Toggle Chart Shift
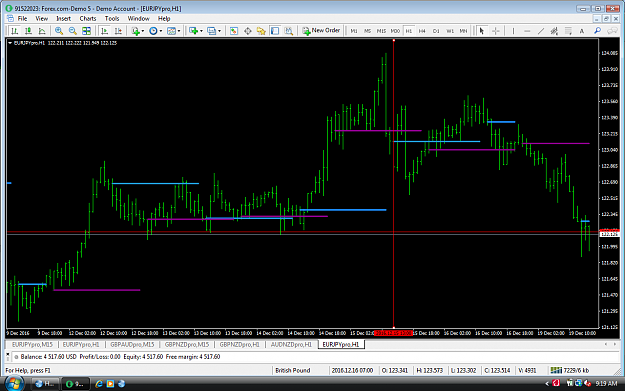625x391 pixels. (x=118, y=31)
